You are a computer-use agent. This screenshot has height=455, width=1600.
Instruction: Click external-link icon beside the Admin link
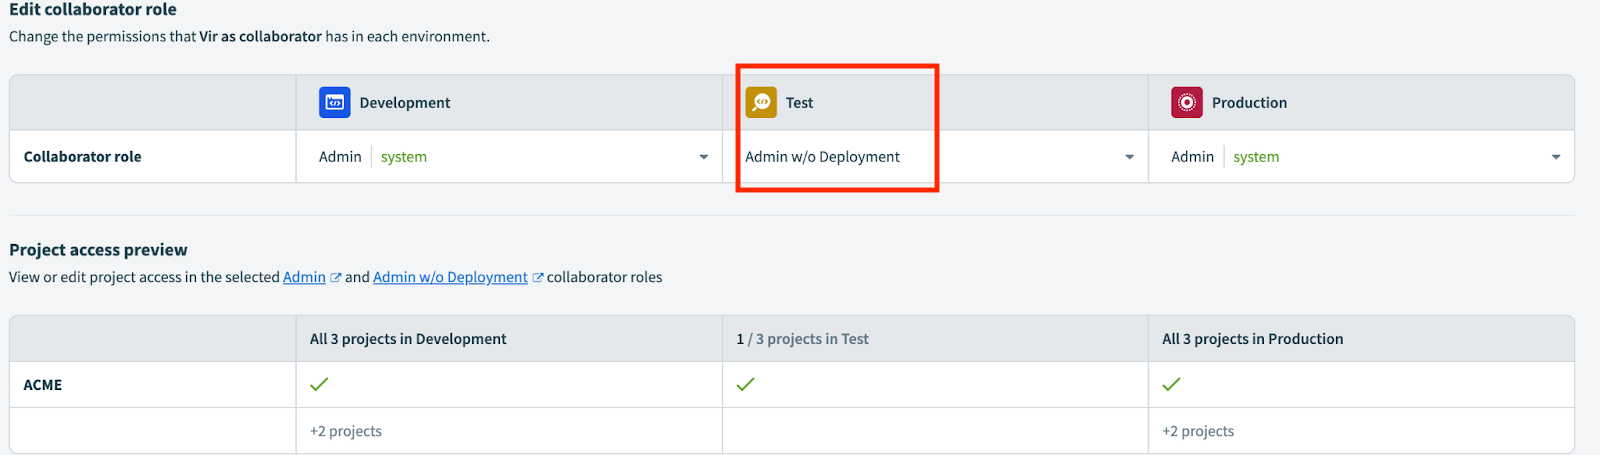(336, 278)
